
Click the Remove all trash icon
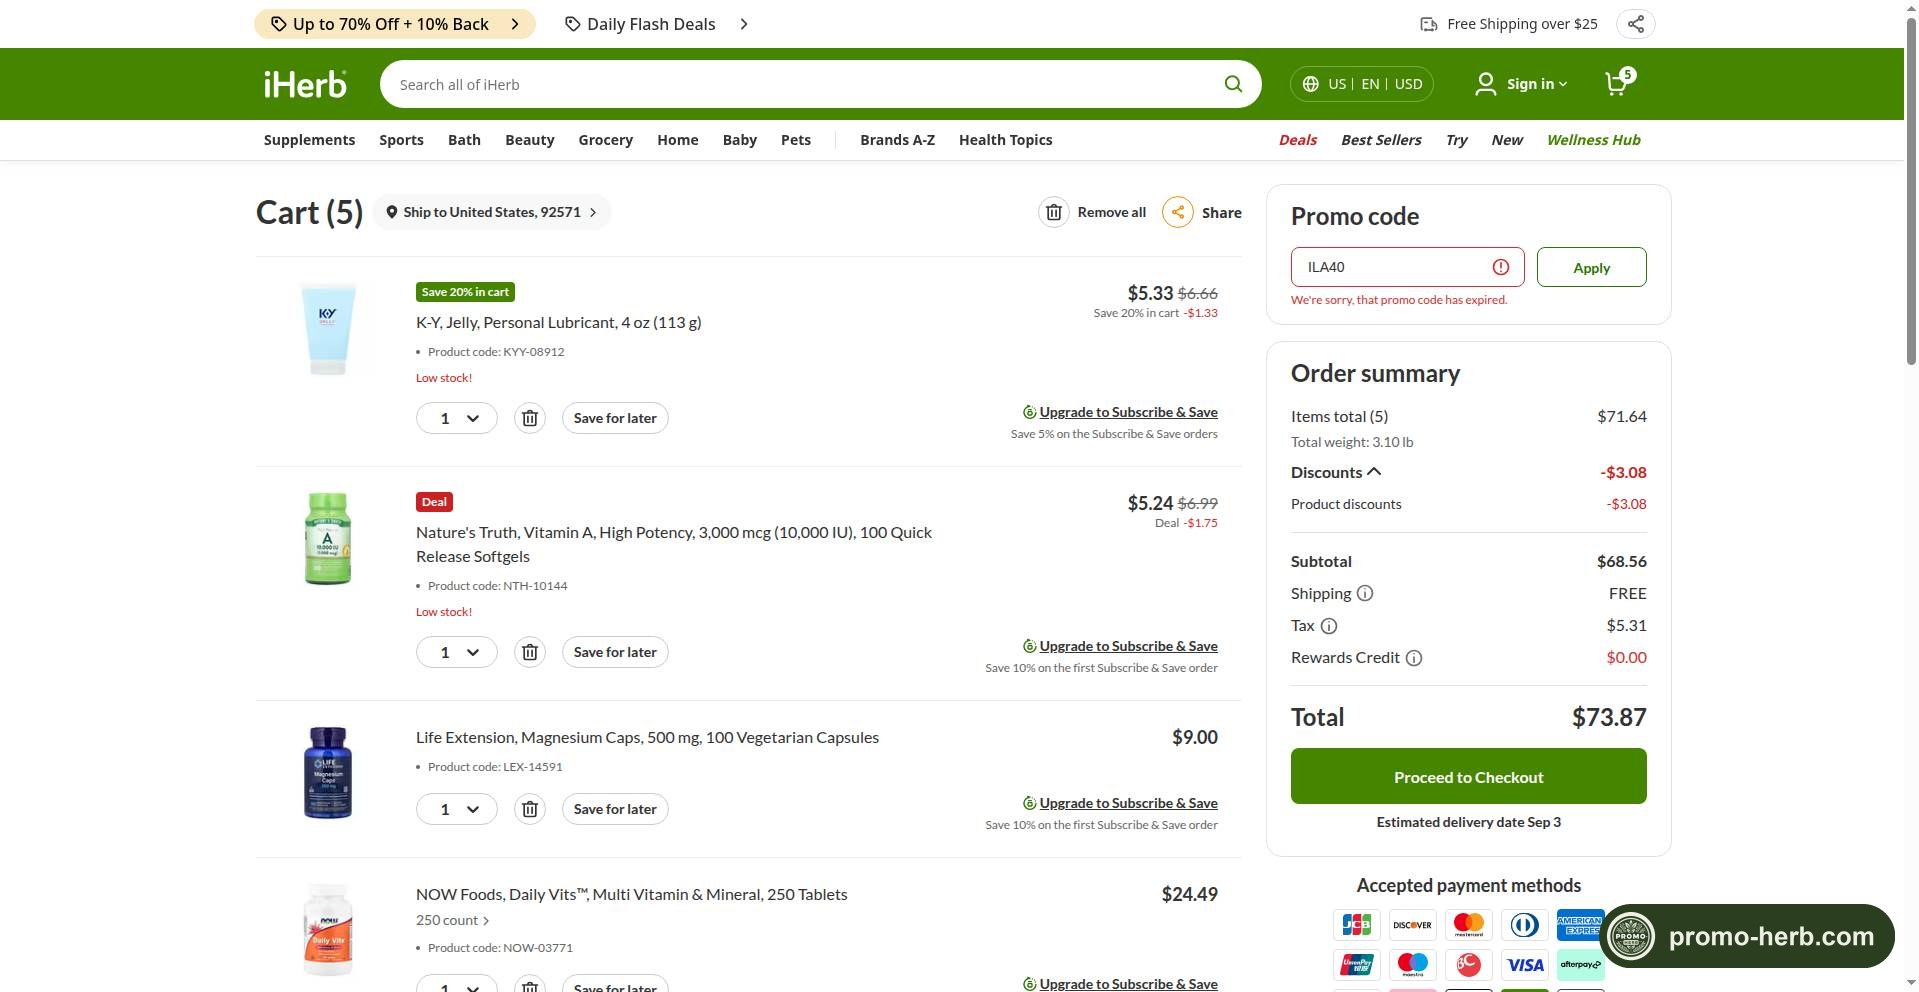point(1053,212)
